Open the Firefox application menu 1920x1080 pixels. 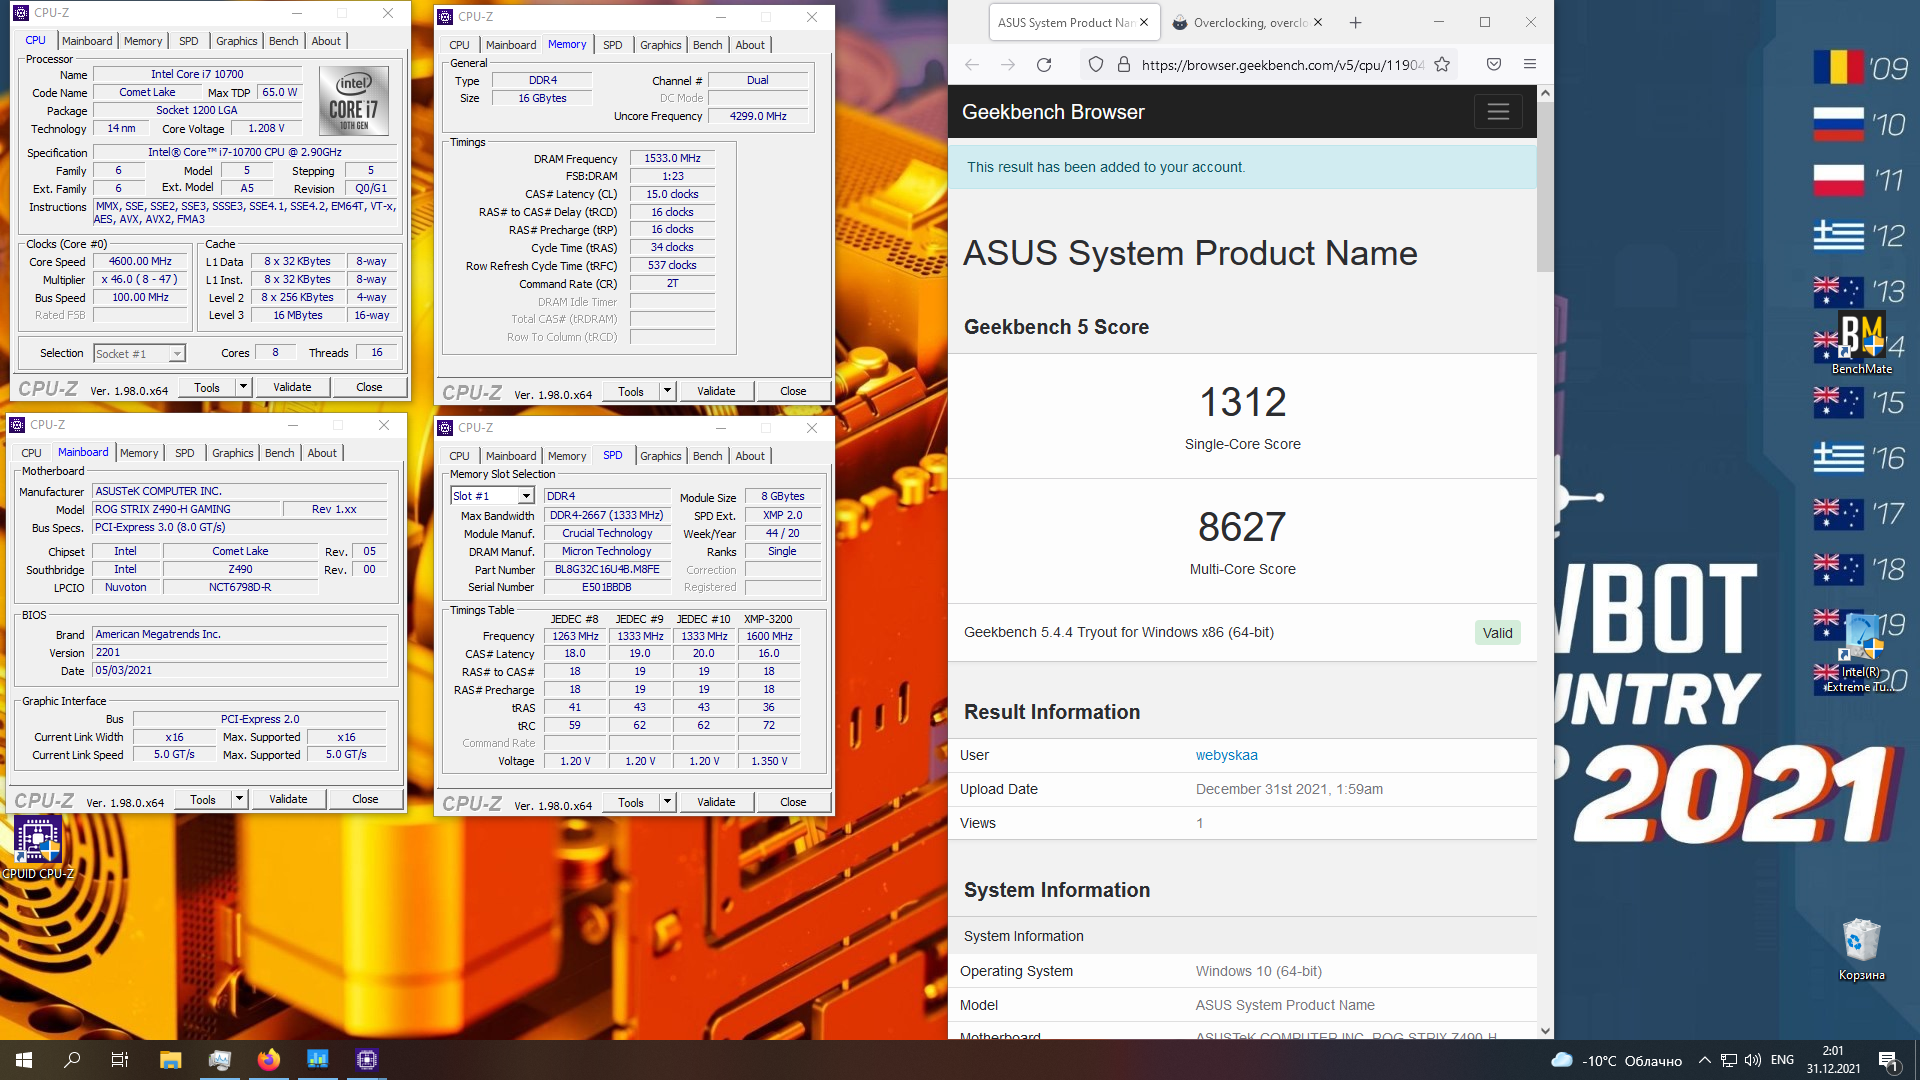click(1530, 65)
